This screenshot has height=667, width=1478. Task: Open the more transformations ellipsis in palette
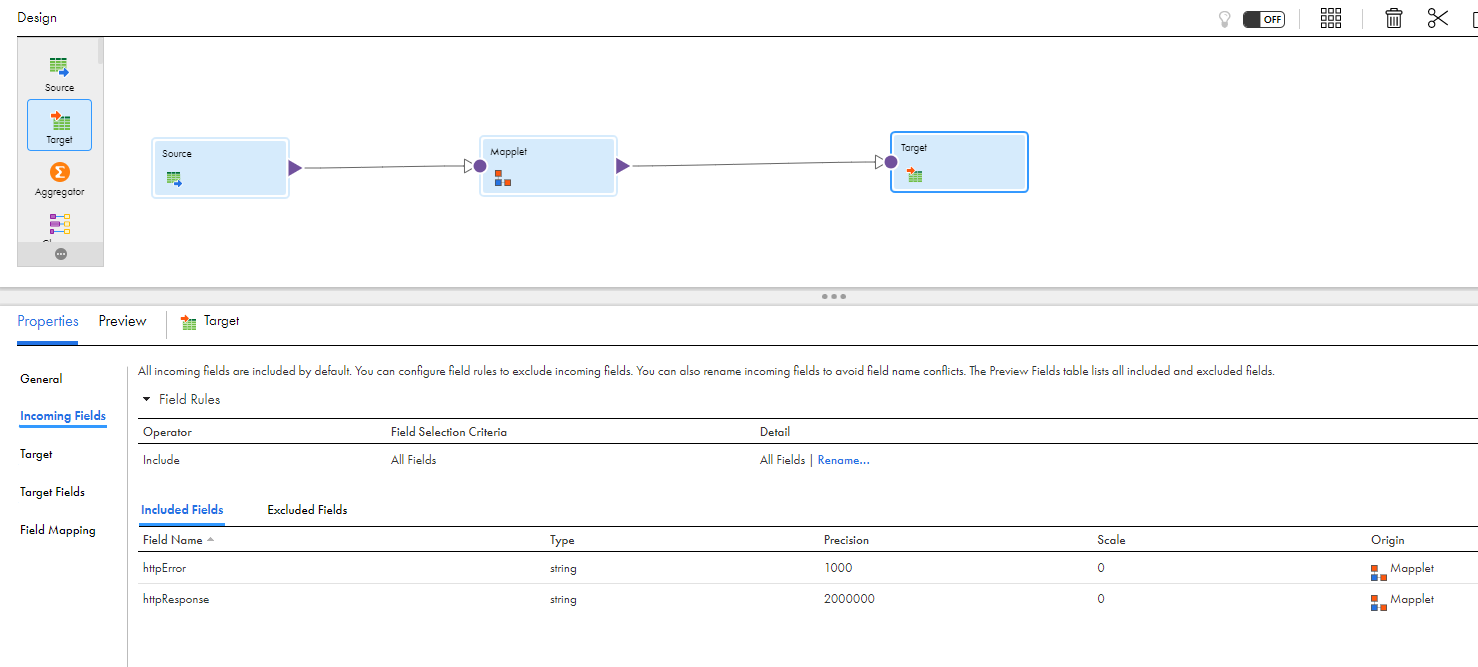[x=61, y=254]
